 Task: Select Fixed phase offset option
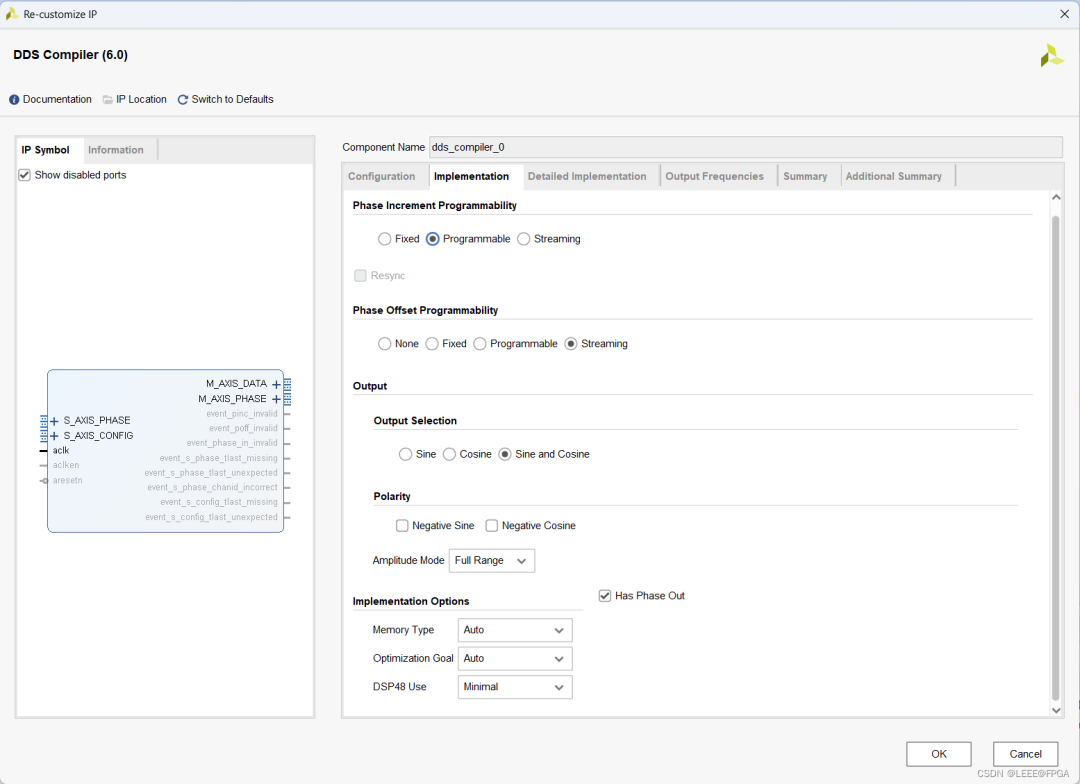pos(432,344)
